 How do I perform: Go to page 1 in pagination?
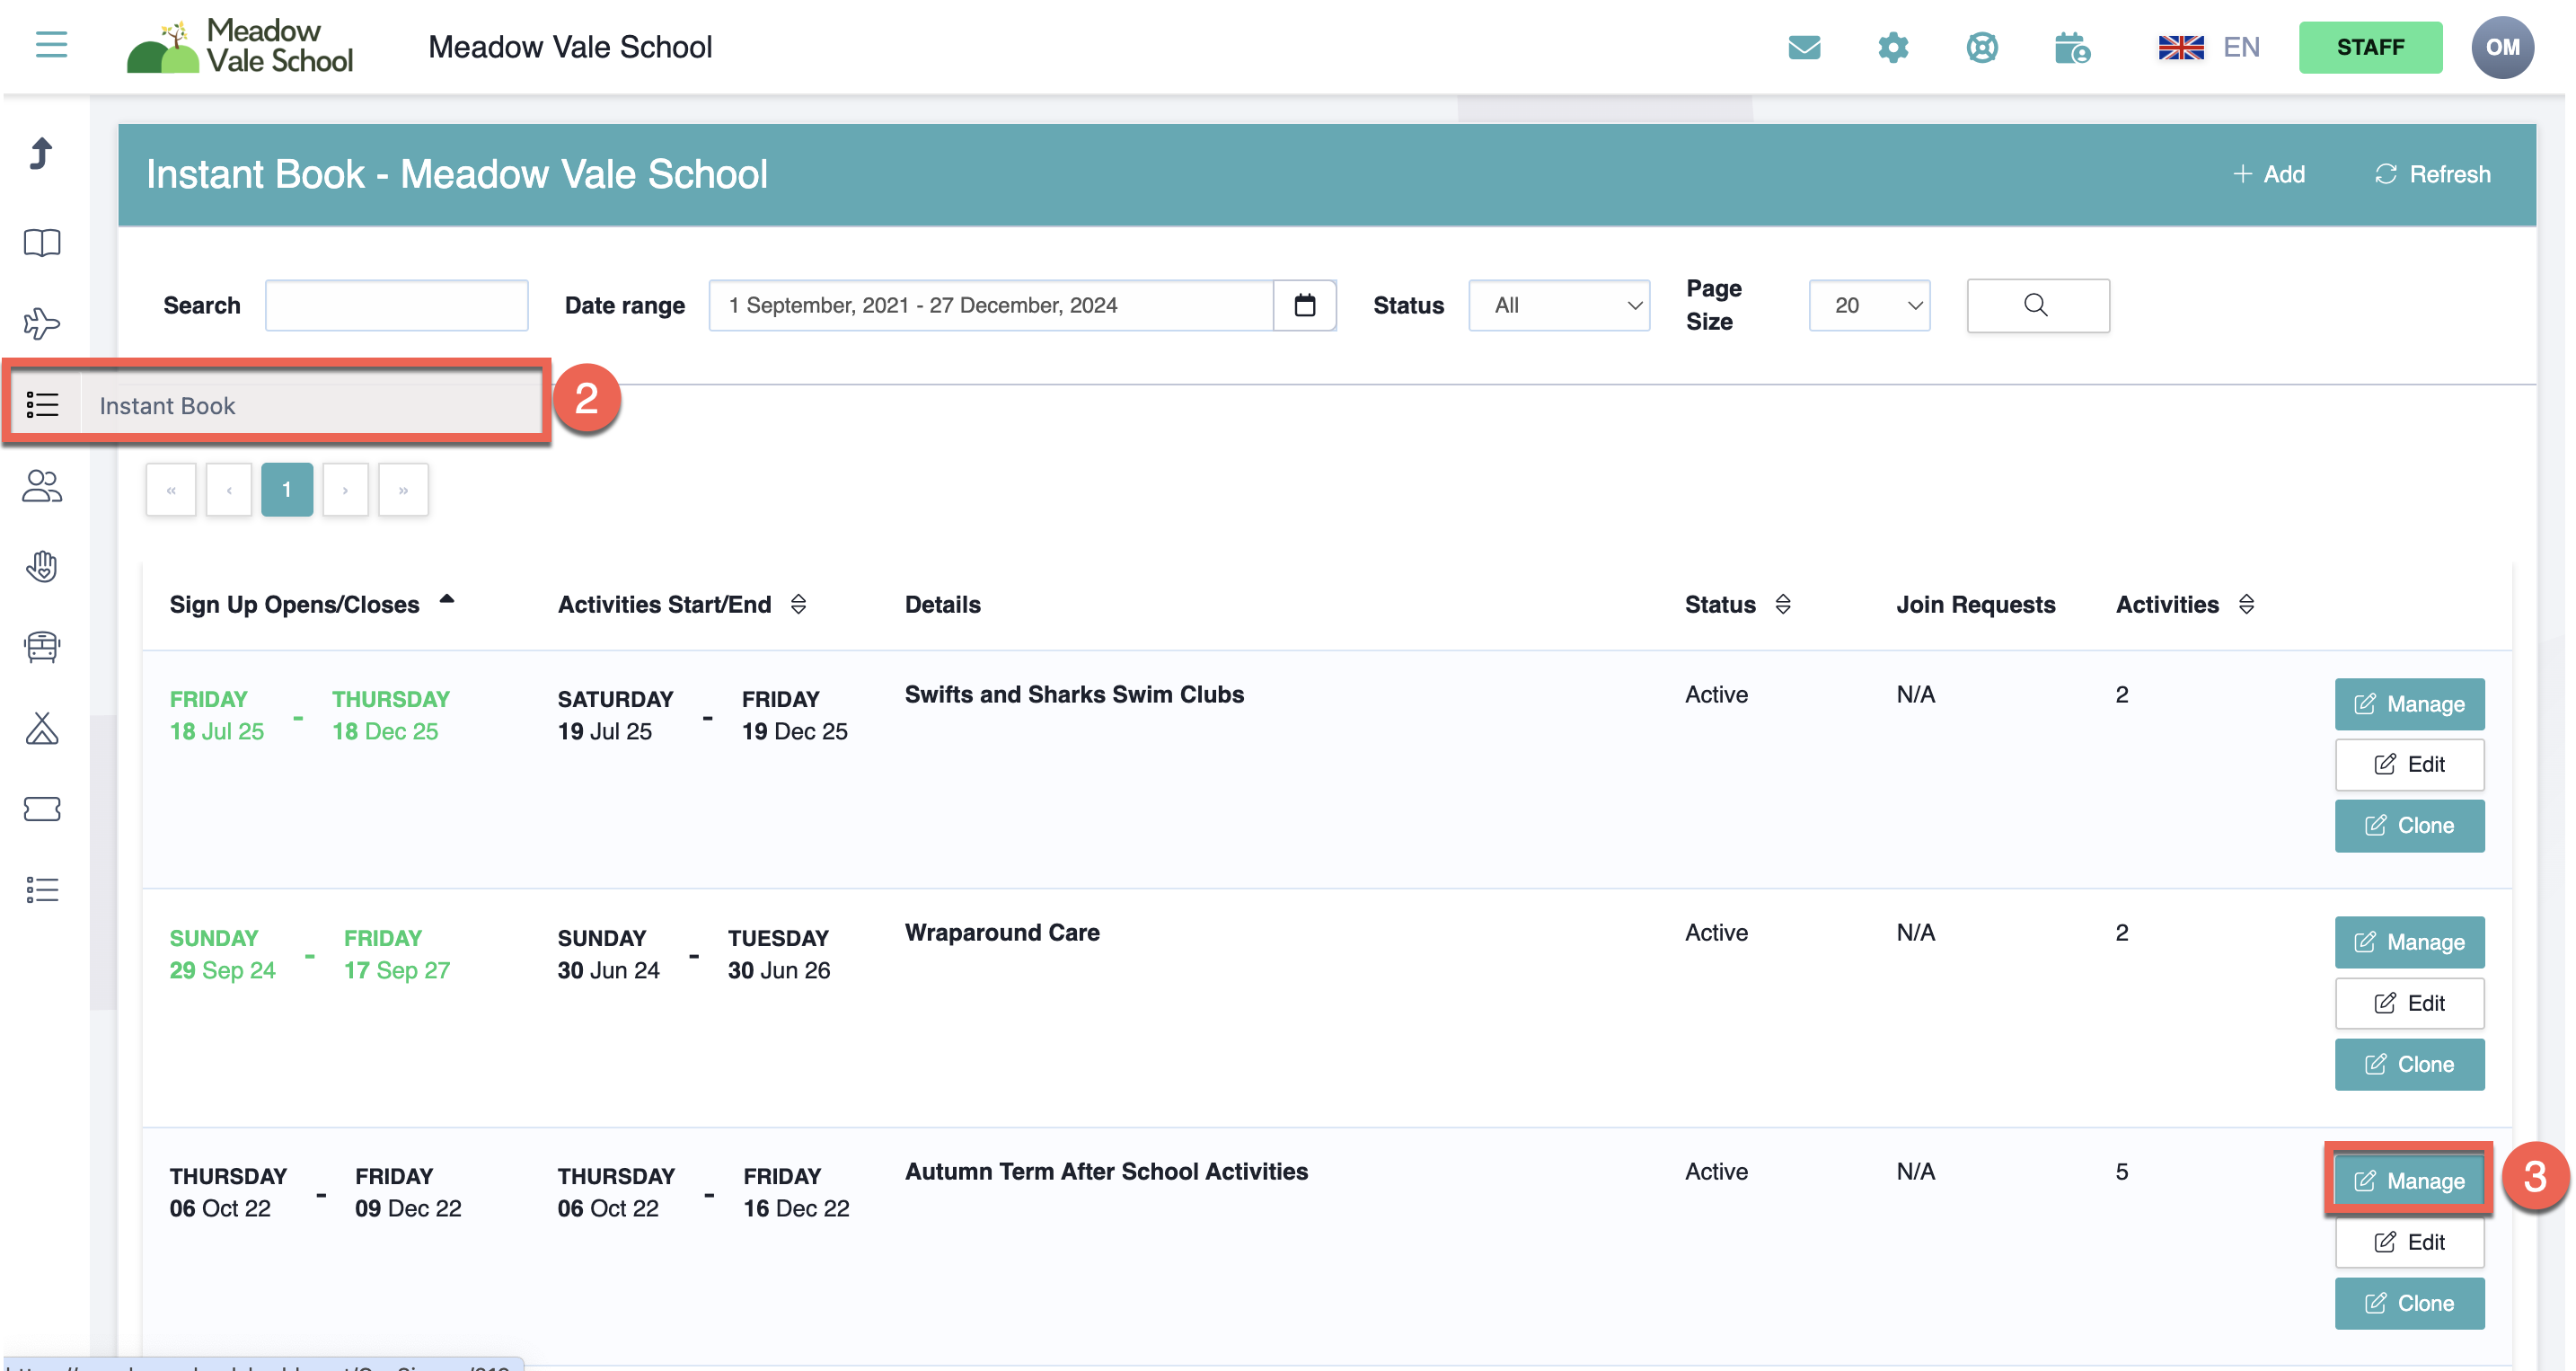[287, 489]
